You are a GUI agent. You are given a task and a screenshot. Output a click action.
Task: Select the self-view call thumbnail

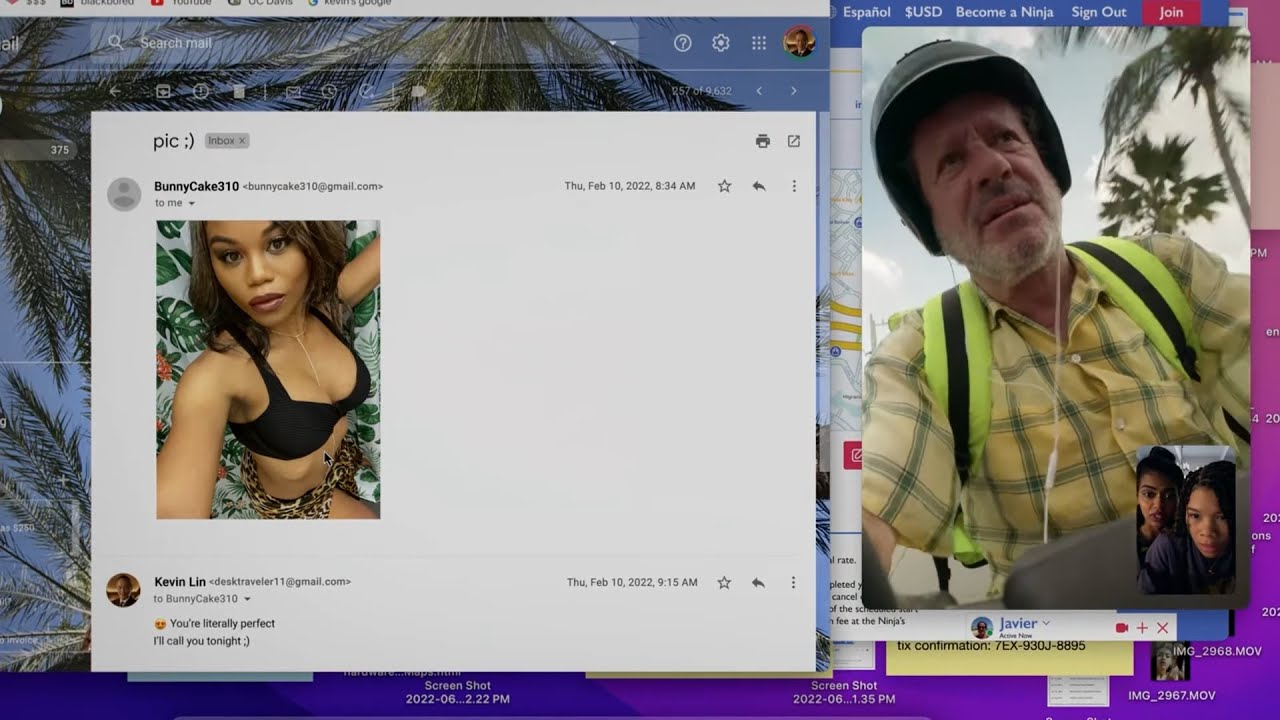pyautogui.click(x=1186, y=520)
